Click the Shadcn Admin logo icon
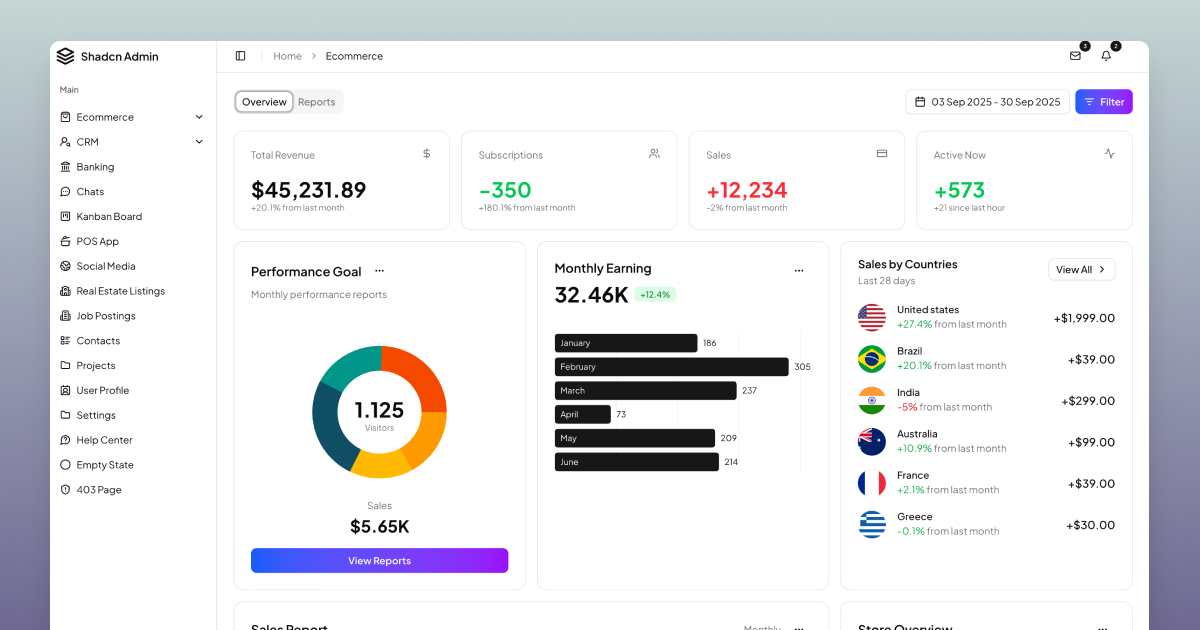This screenshot has height=630, width=1200. pyautogui.click(x=66, y=56)
